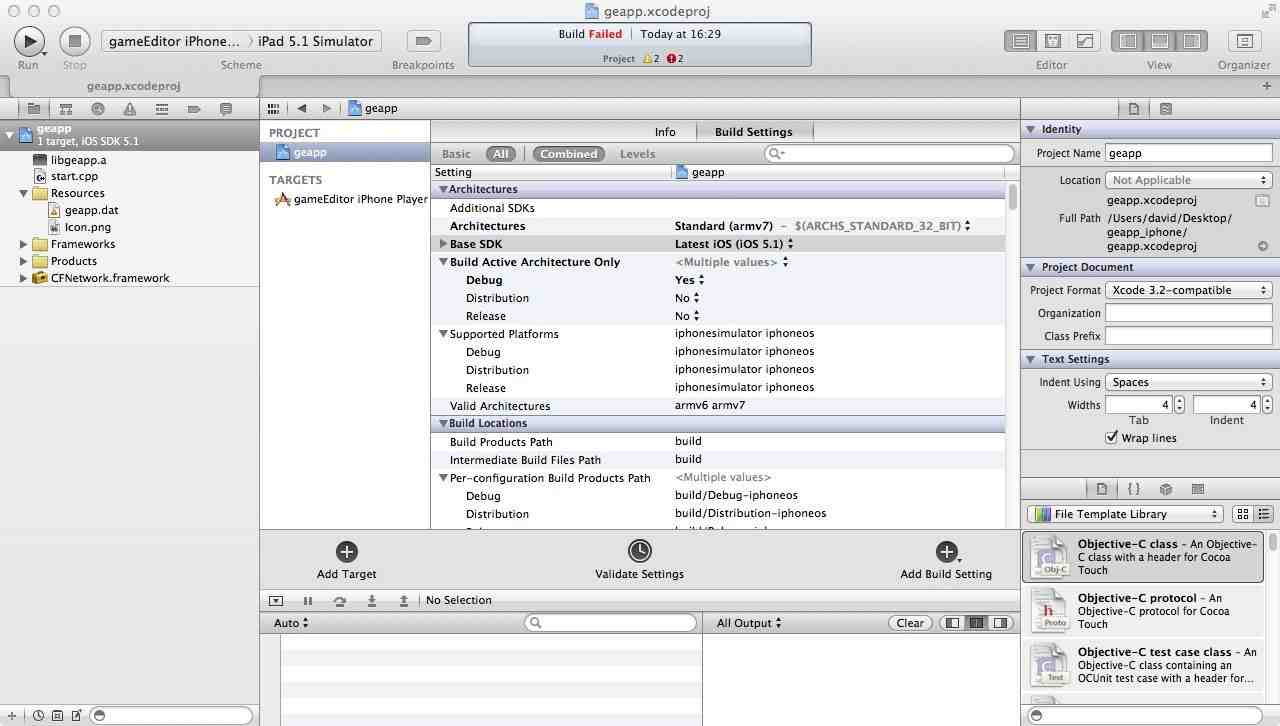
Task: Show the File inspector icon
Action: [x=1134, y=109]
